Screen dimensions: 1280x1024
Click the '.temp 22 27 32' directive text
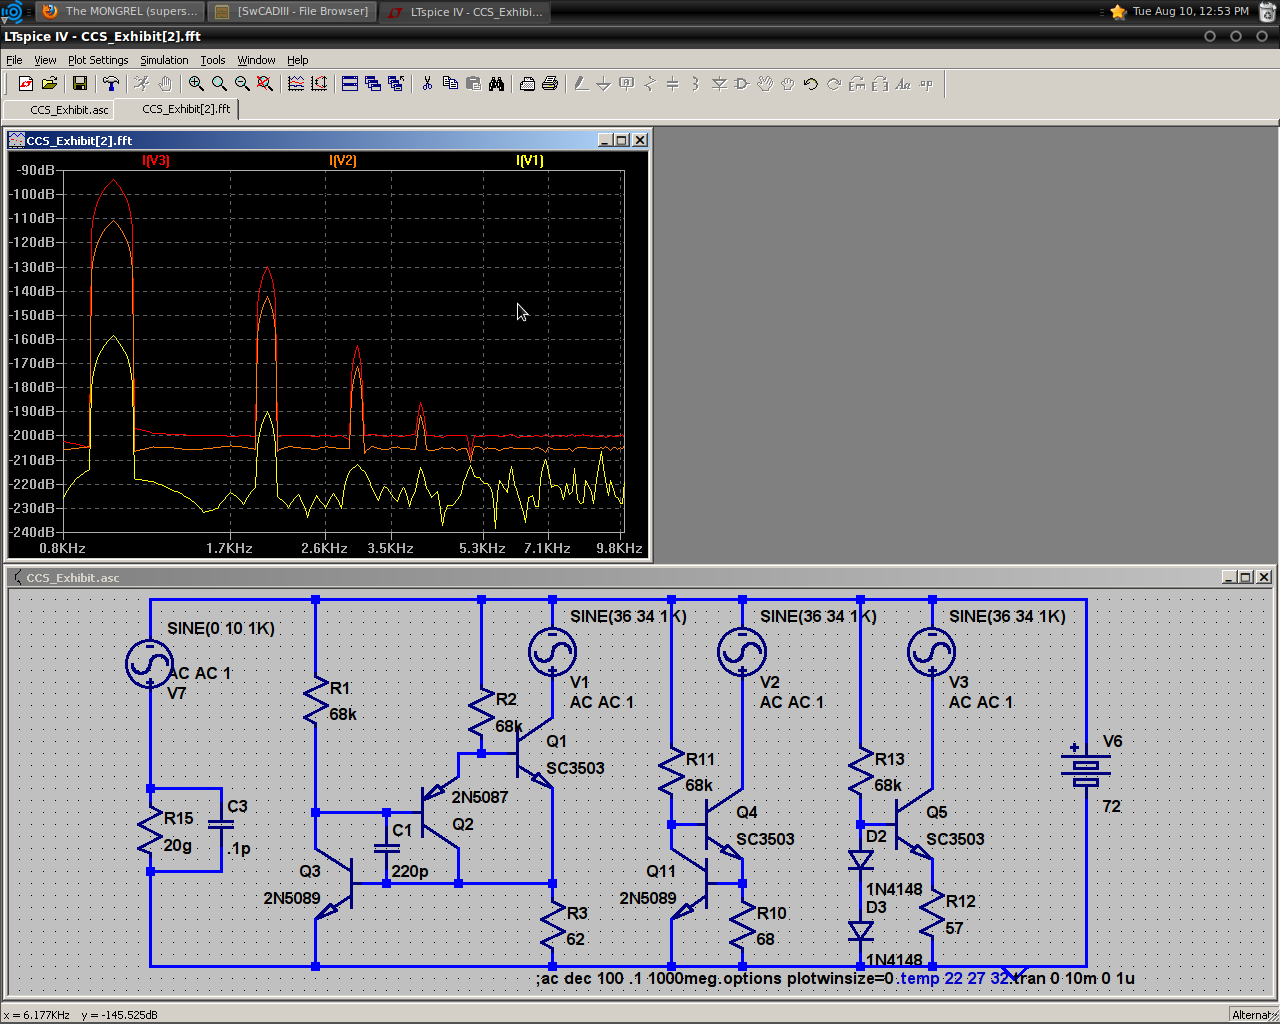pos(955,978)
